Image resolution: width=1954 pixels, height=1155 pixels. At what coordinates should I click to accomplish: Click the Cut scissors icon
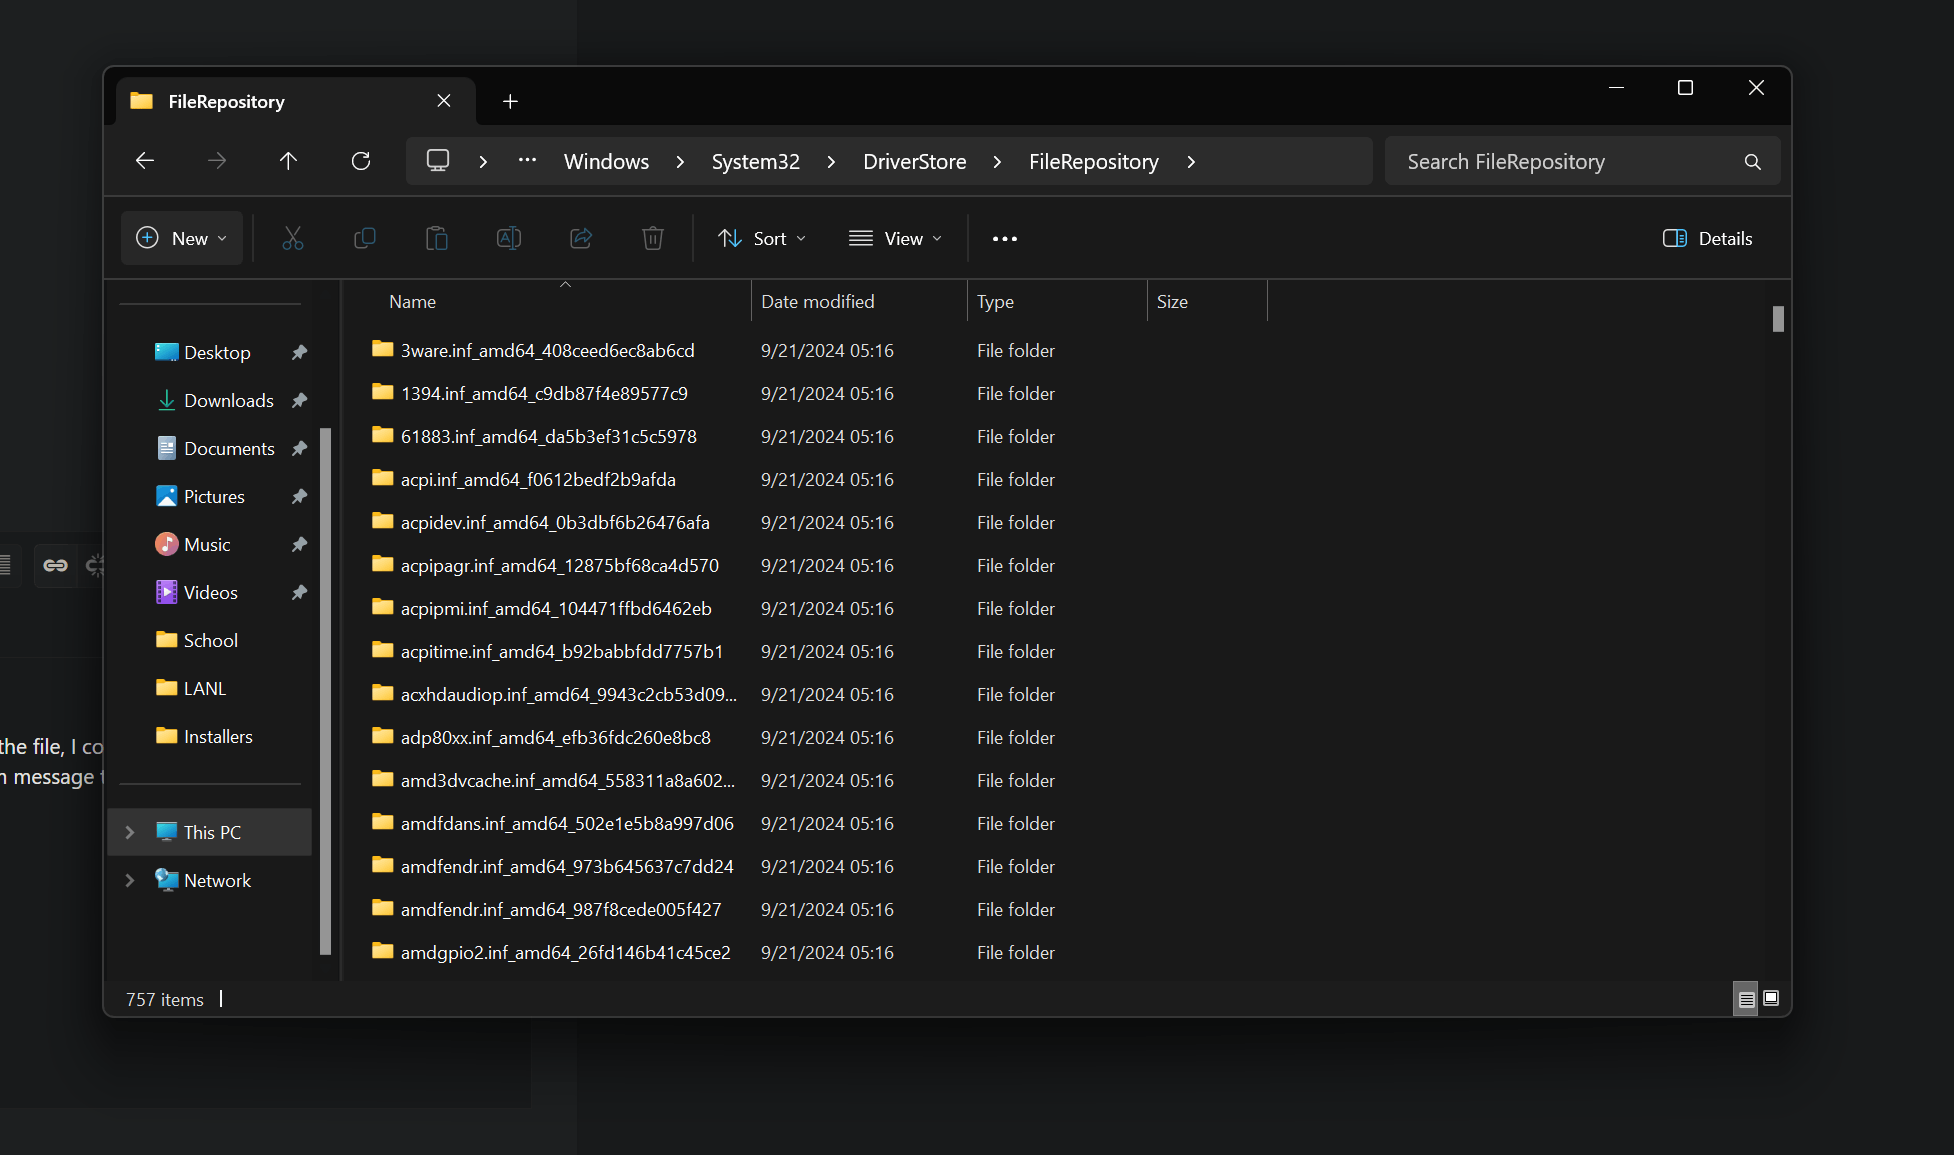[293, 238]
